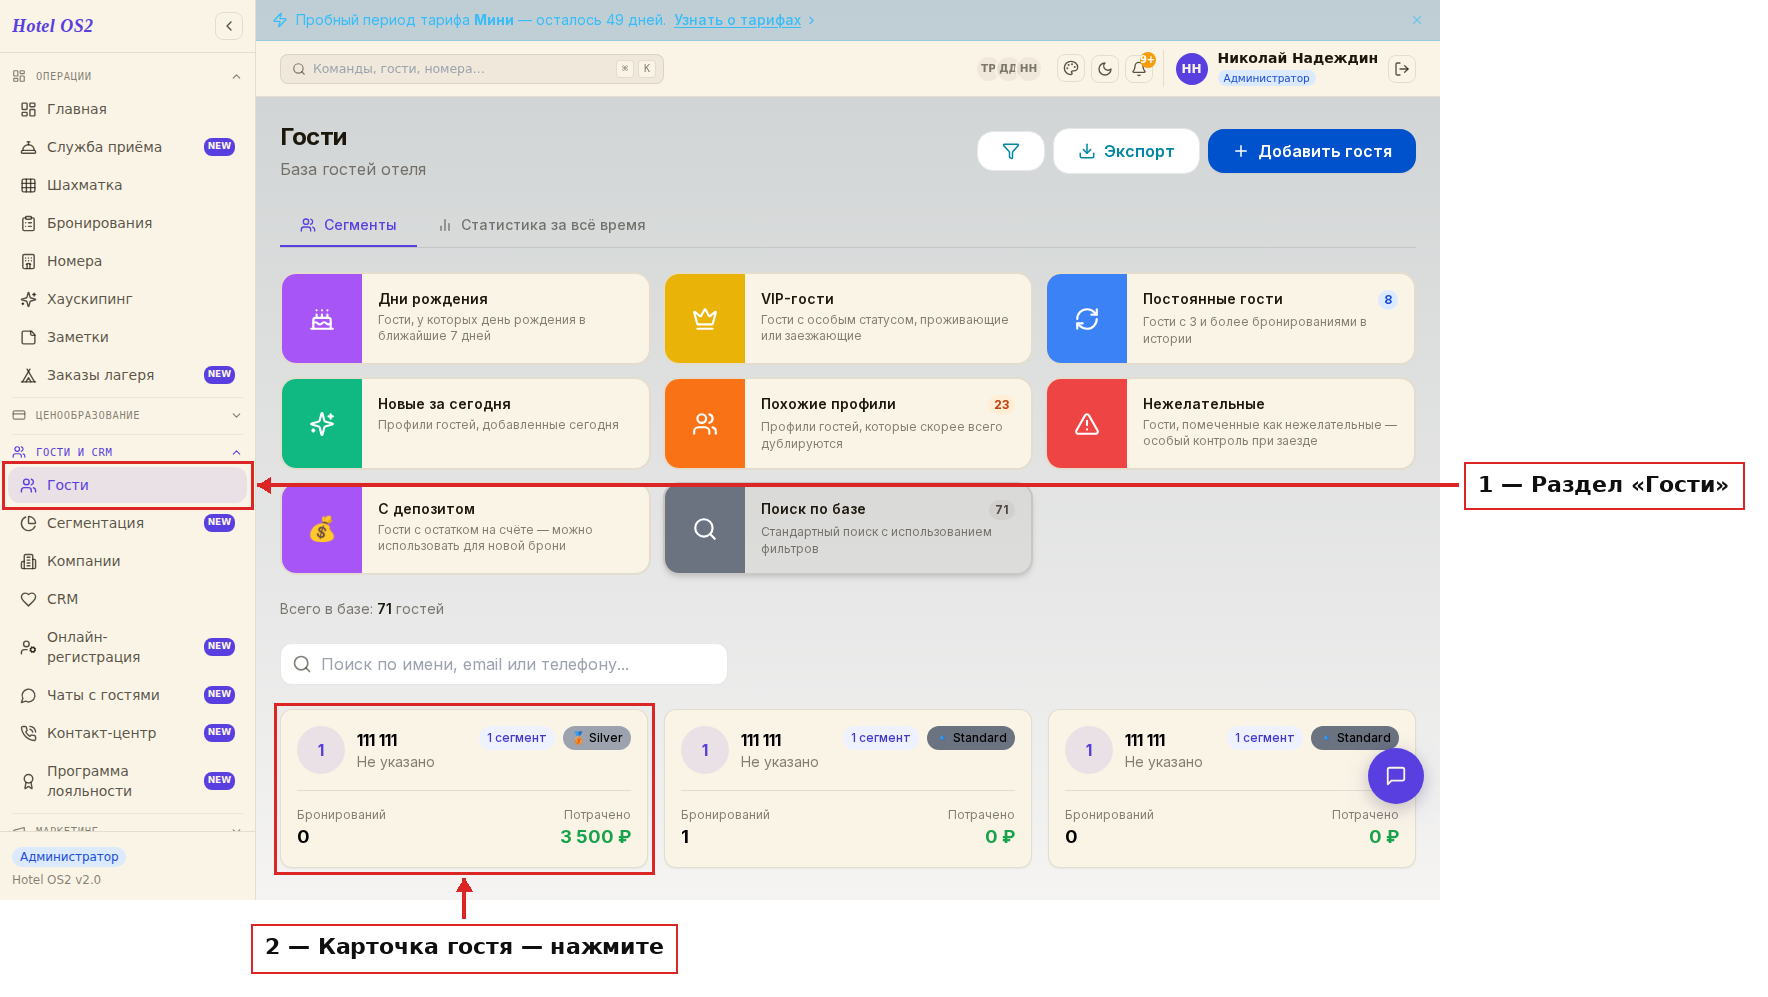Expand the Маркетинг sidebar group
Image resolution: width=1768 pixels, height=997 pixels.
click(128, 828)
